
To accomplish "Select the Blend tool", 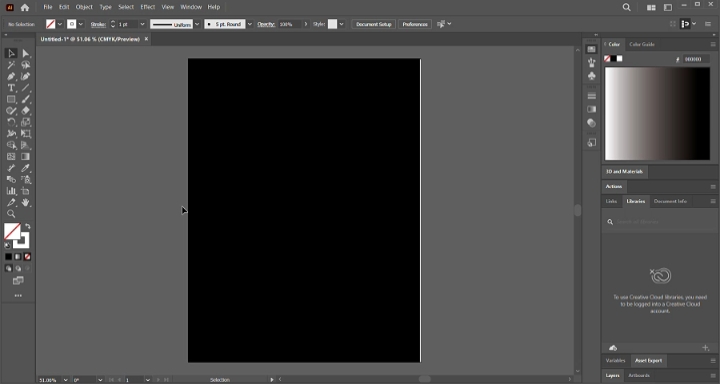I will 11,180.
